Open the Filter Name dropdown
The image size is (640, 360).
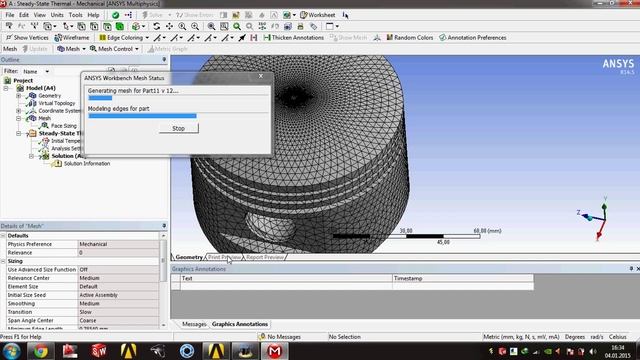click(x=36, y=71)
